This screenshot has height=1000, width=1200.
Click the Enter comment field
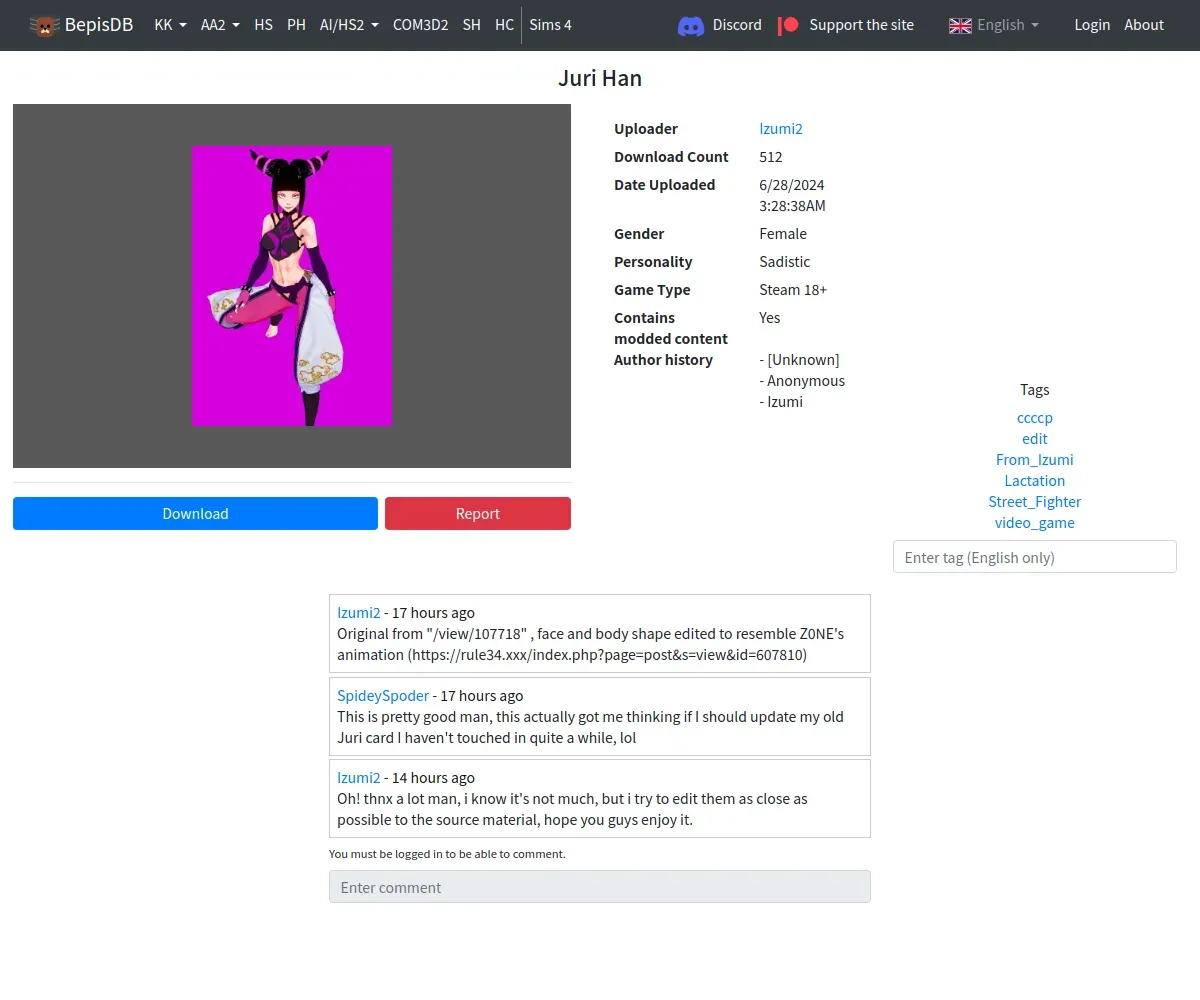[x=600, y=887]
